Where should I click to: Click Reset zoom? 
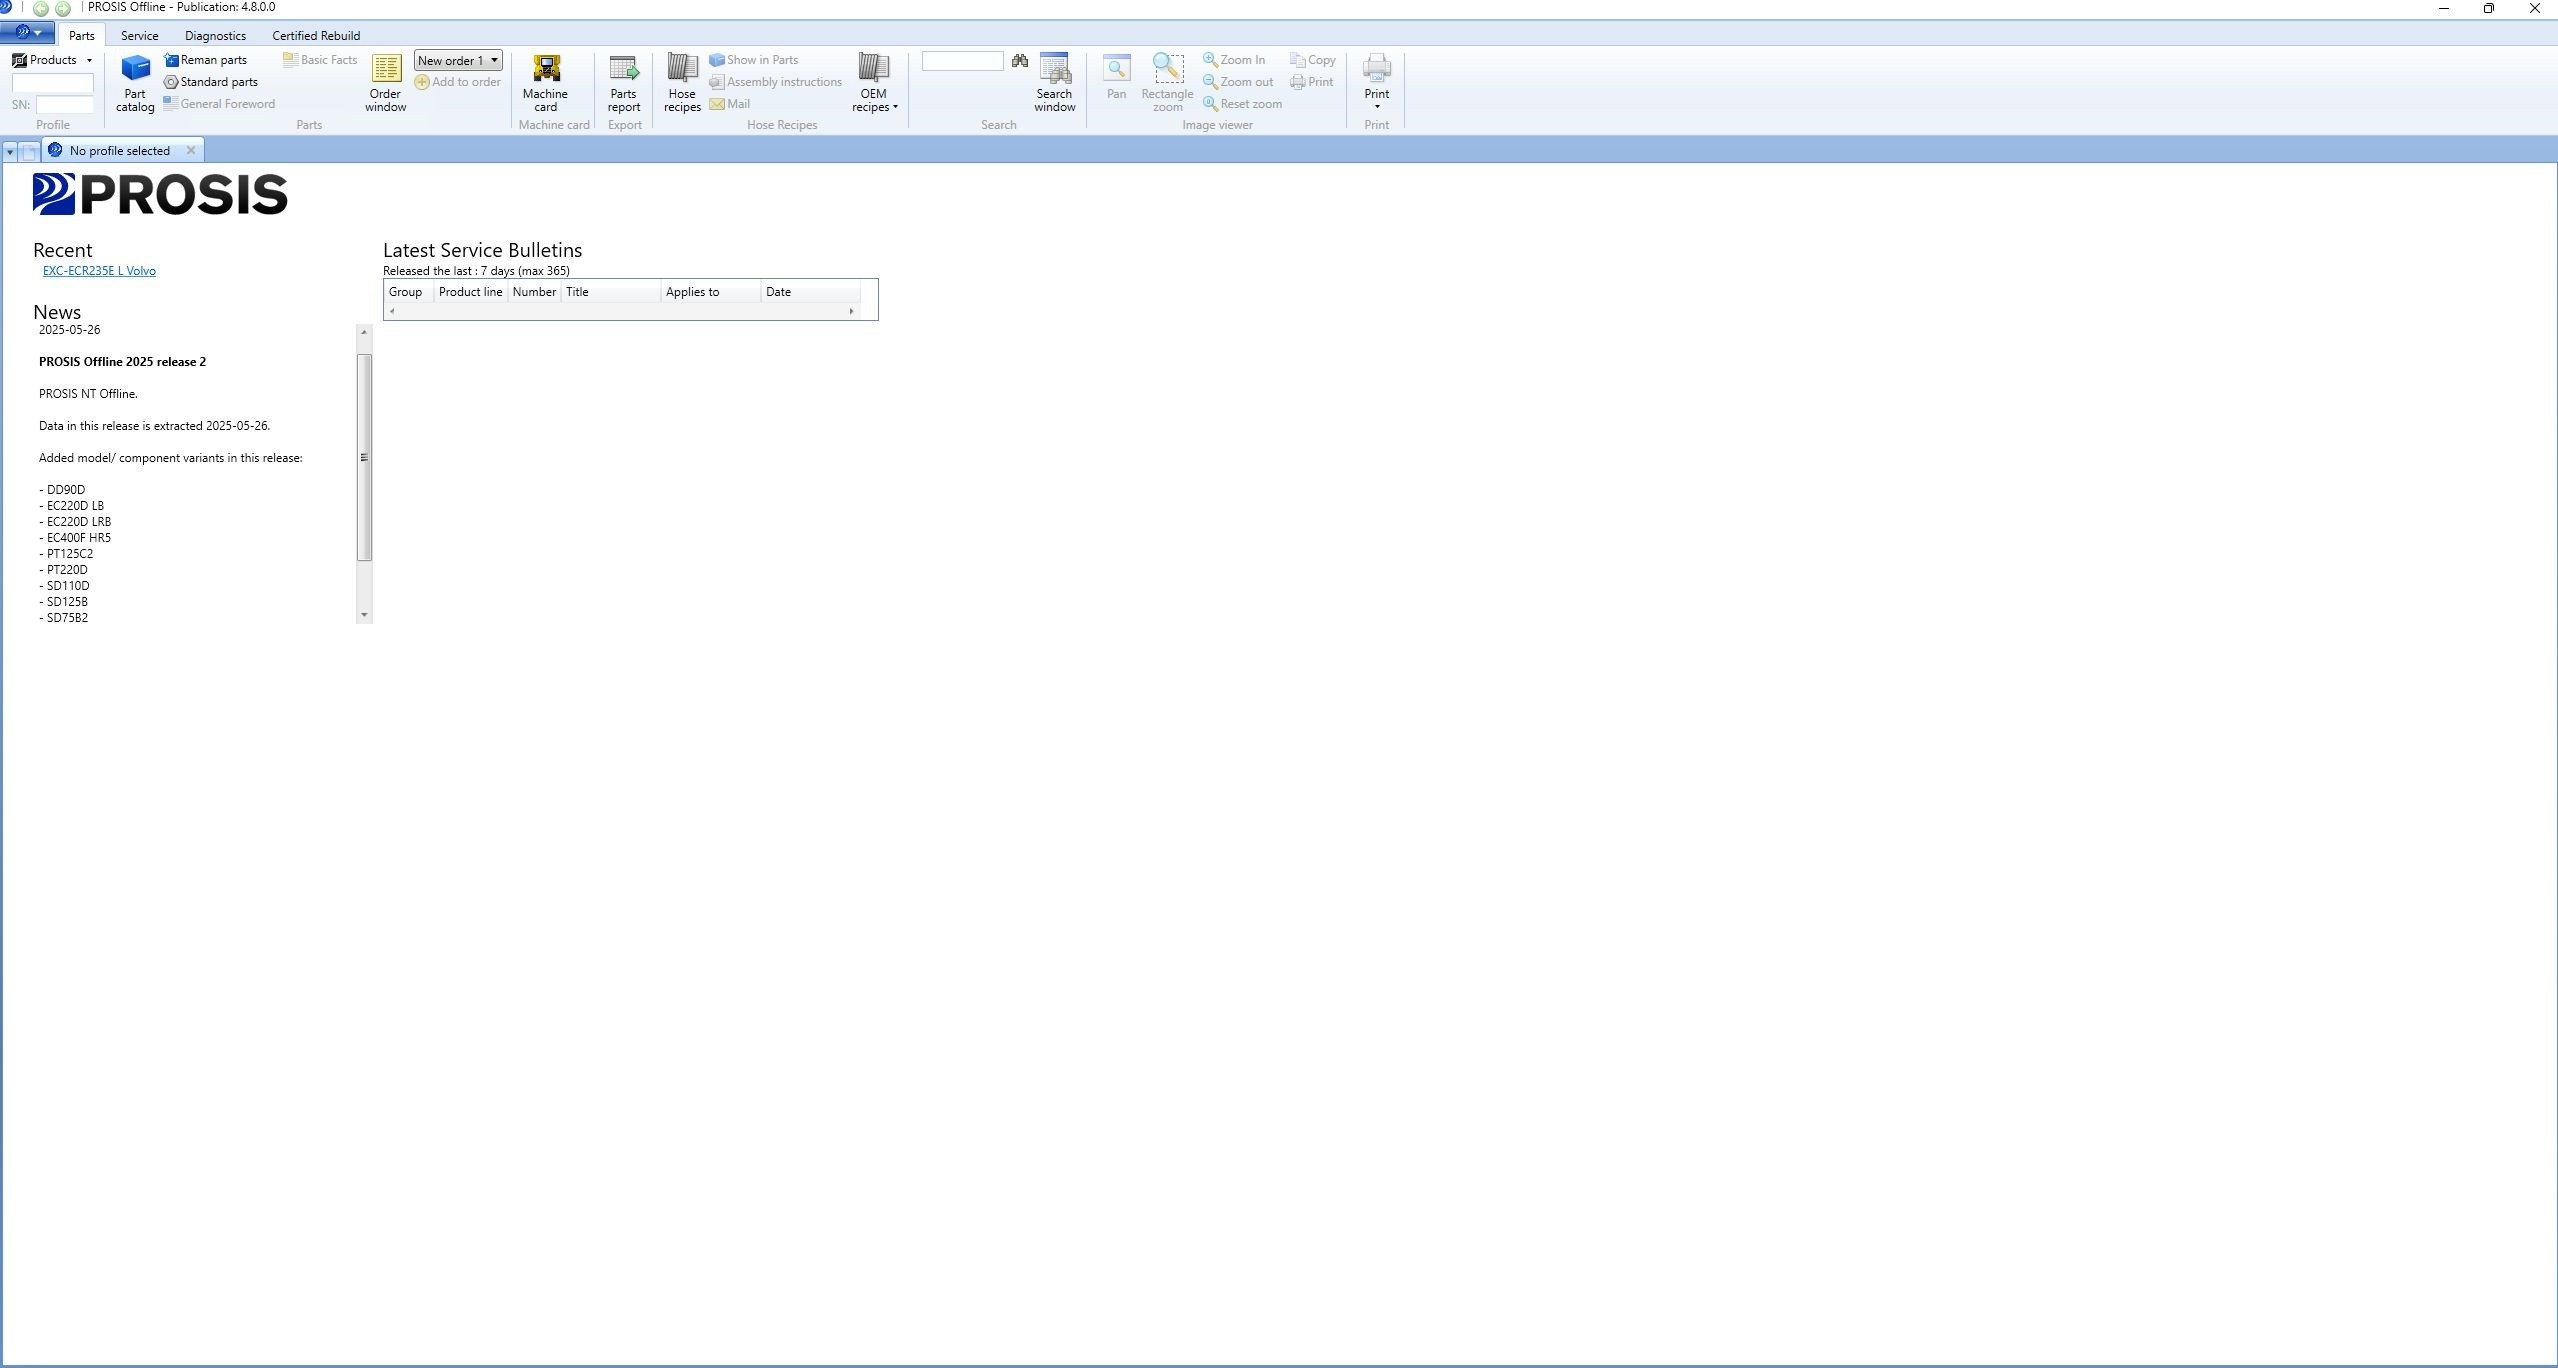[1242, 104]
